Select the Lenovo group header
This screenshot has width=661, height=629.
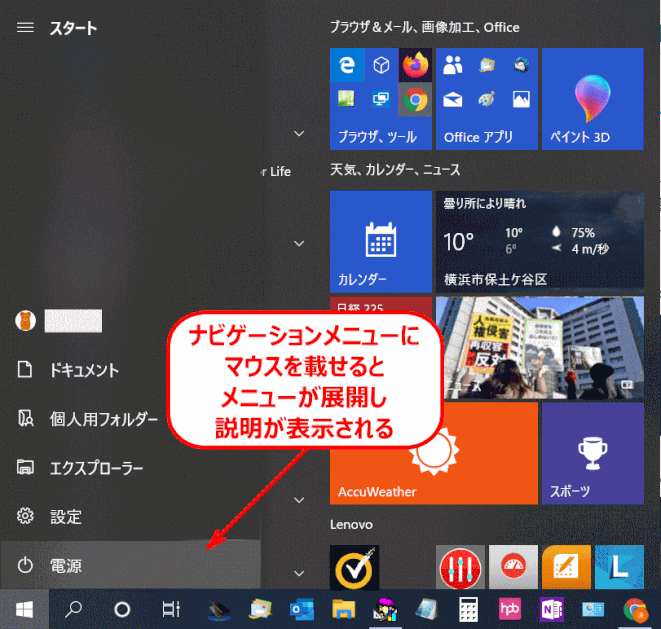tap(351, 524)
